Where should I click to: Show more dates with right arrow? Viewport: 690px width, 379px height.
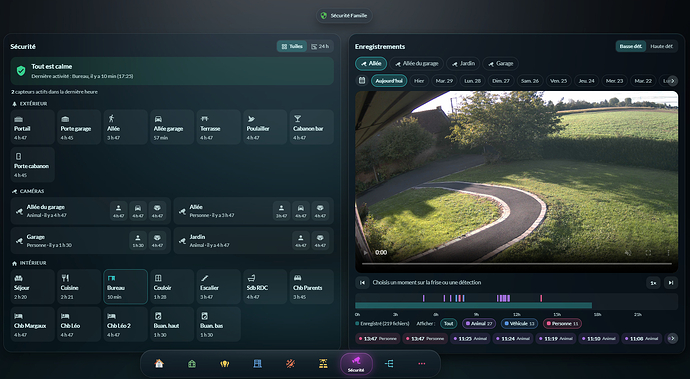tap(672, 81)
